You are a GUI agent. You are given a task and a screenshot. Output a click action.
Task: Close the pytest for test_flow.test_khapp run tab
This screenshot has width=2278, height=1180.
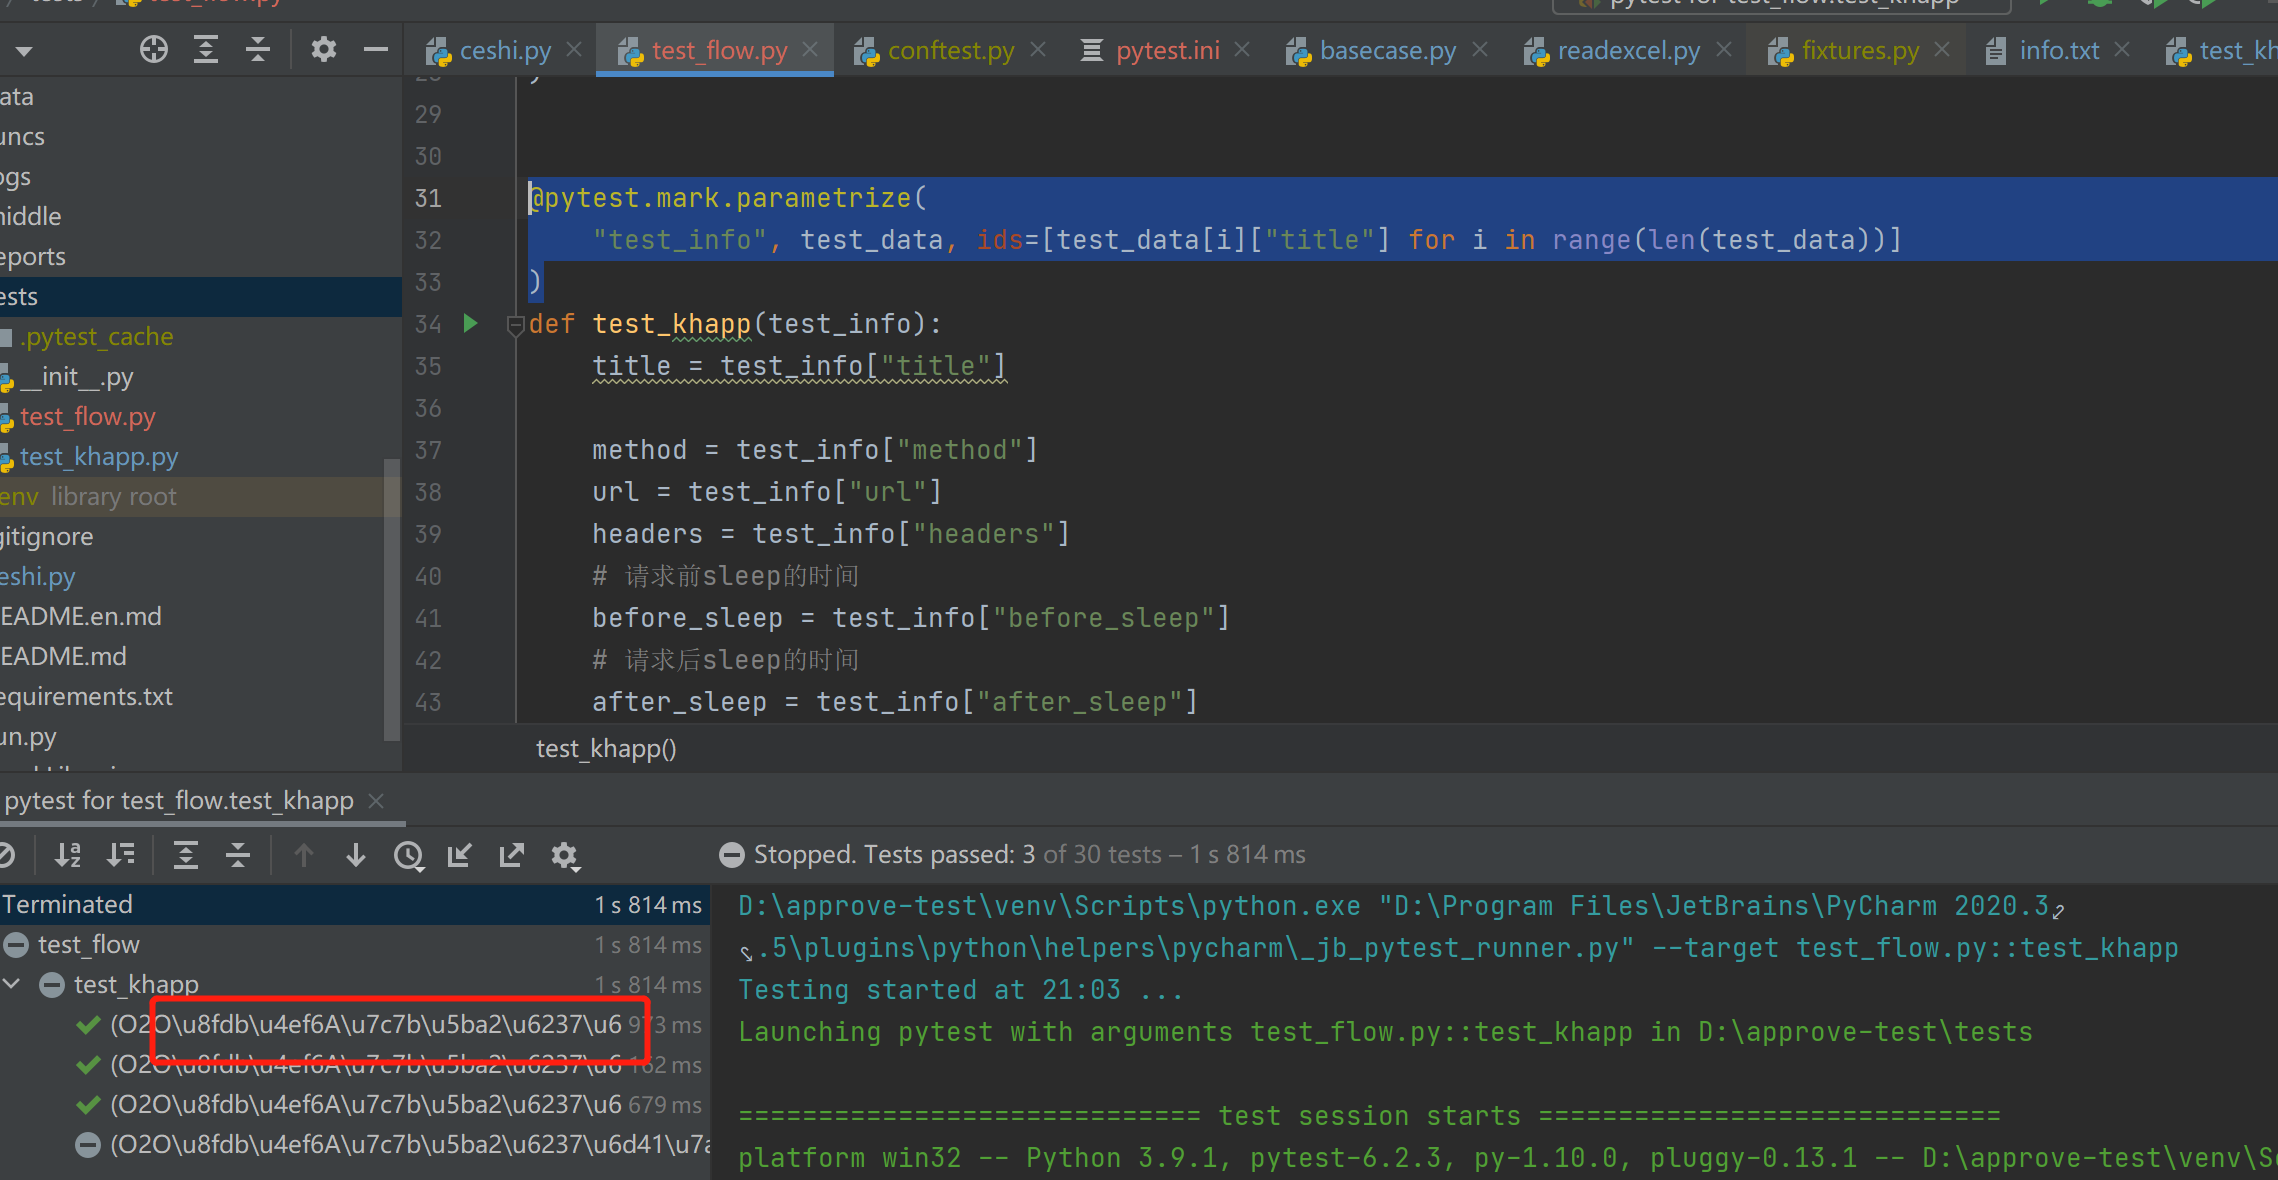376,801
